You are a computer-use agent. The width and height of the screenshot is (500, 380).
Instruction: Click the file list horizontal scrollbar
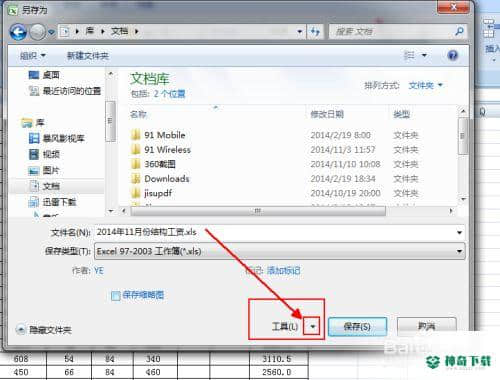tap(258, 211)
